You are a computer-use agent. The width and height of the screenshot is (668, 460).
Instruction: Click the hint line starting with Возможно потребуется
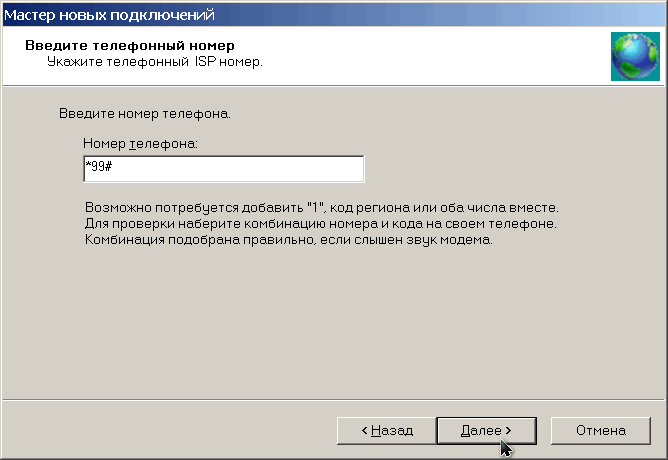[322, 207]
